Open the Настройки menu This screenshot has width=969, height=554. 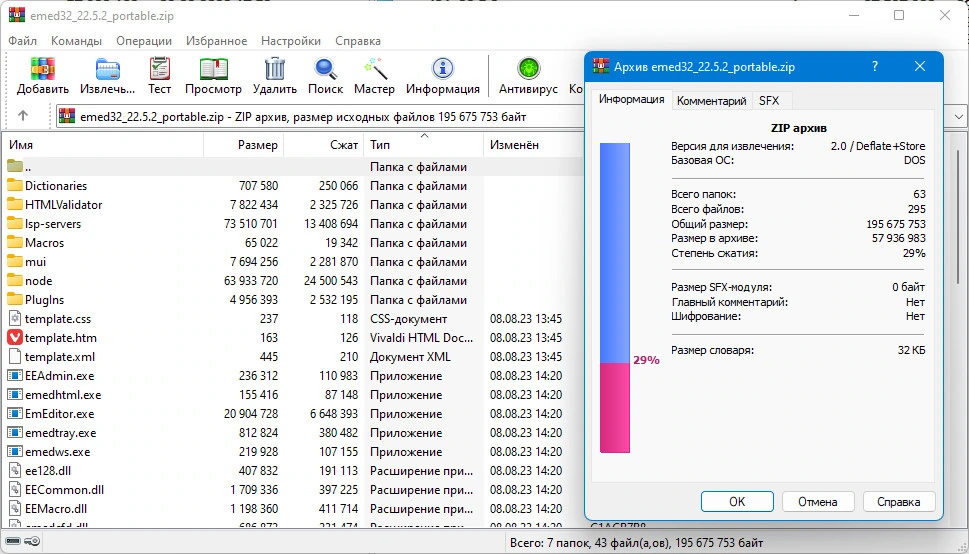coord(291,41)
